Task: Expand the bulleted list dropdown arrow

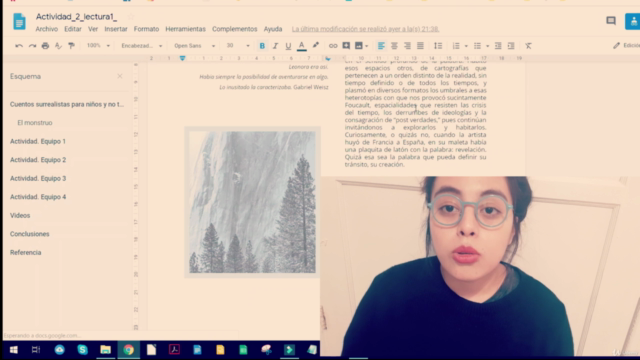Action: pos(487,46)
